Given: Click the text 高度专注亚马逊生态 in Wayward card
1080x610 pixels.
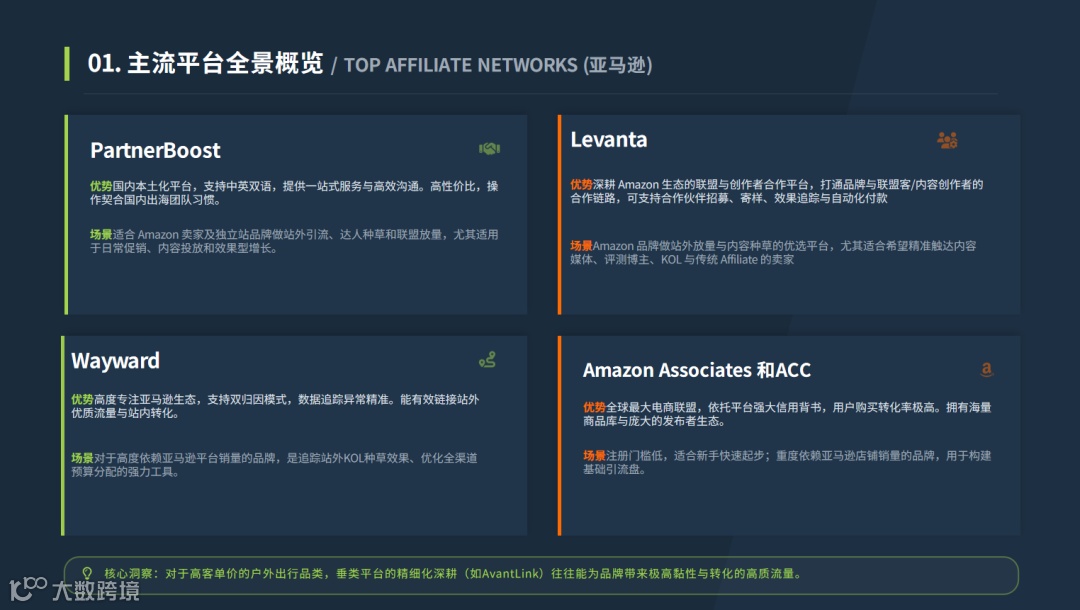Looking at the screenshot, I should 145,399.
